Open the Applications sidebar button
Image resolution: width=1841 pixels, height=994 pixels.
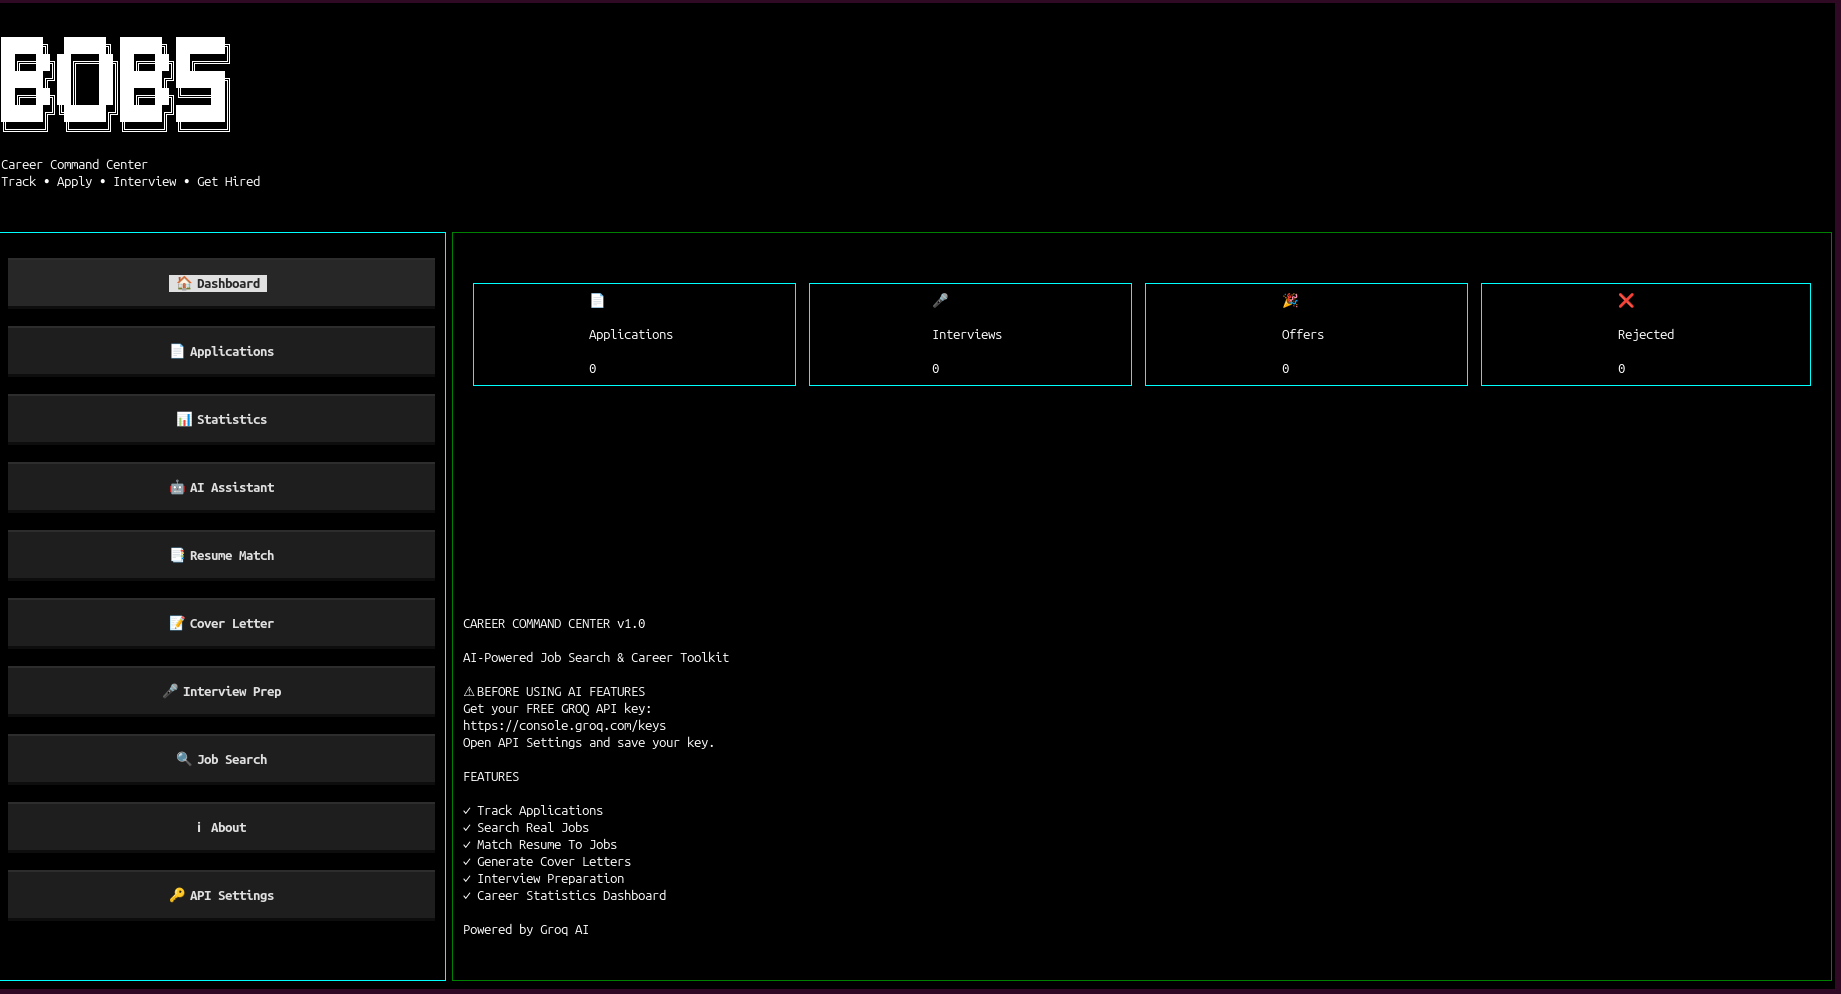221,351
